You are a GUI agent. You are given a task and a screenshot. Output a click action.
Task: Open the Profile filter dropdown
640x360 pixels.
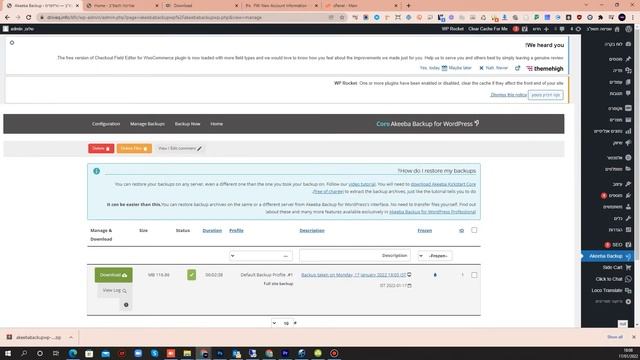pos(260,256)
